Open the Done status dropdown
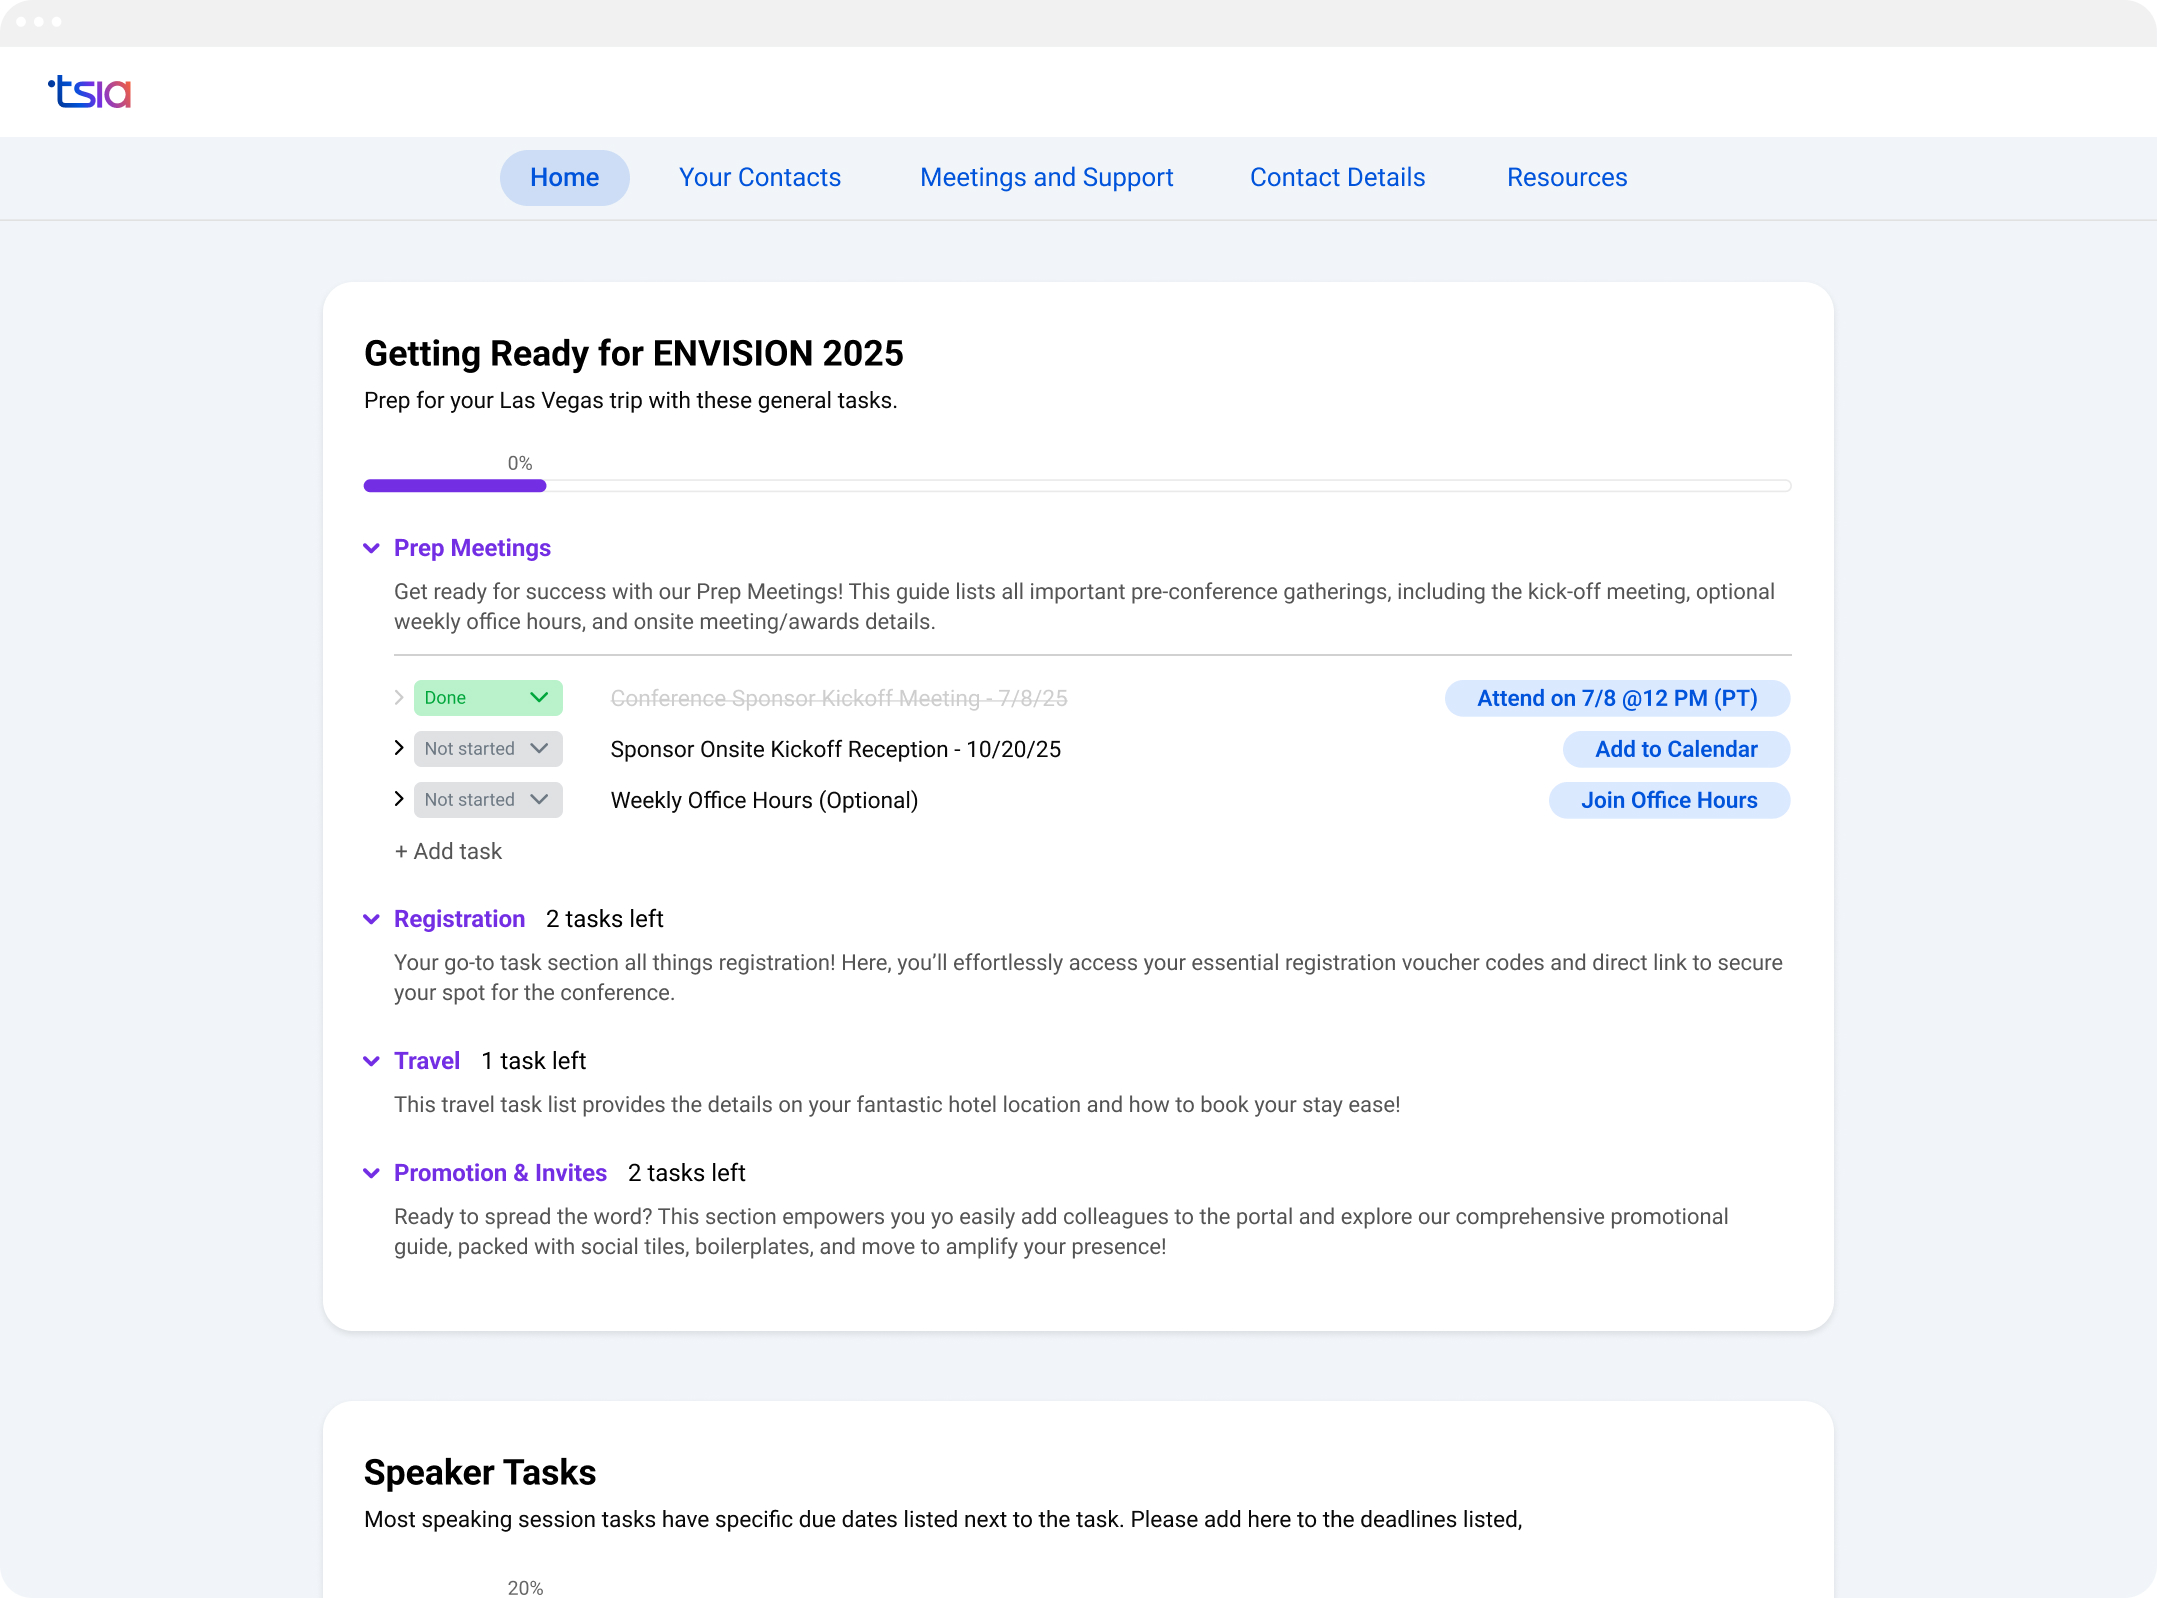This screenshot has width=2157, height=1598. pos(488,698)
